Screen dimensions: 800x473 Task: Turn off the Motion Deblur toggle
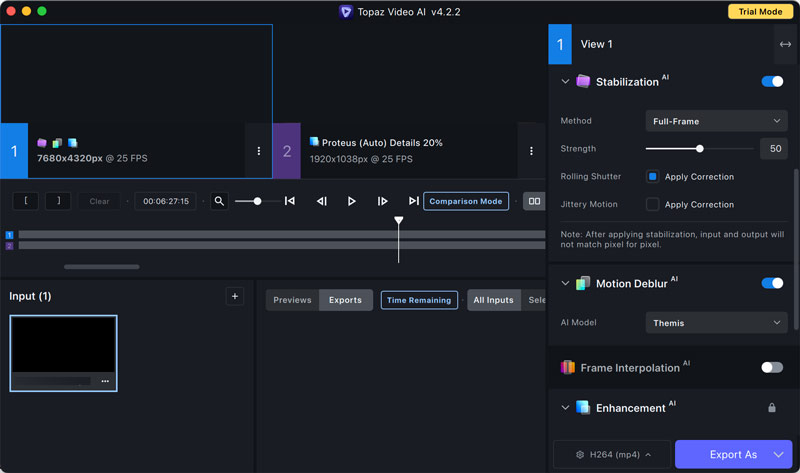click(x=772, y=283)
